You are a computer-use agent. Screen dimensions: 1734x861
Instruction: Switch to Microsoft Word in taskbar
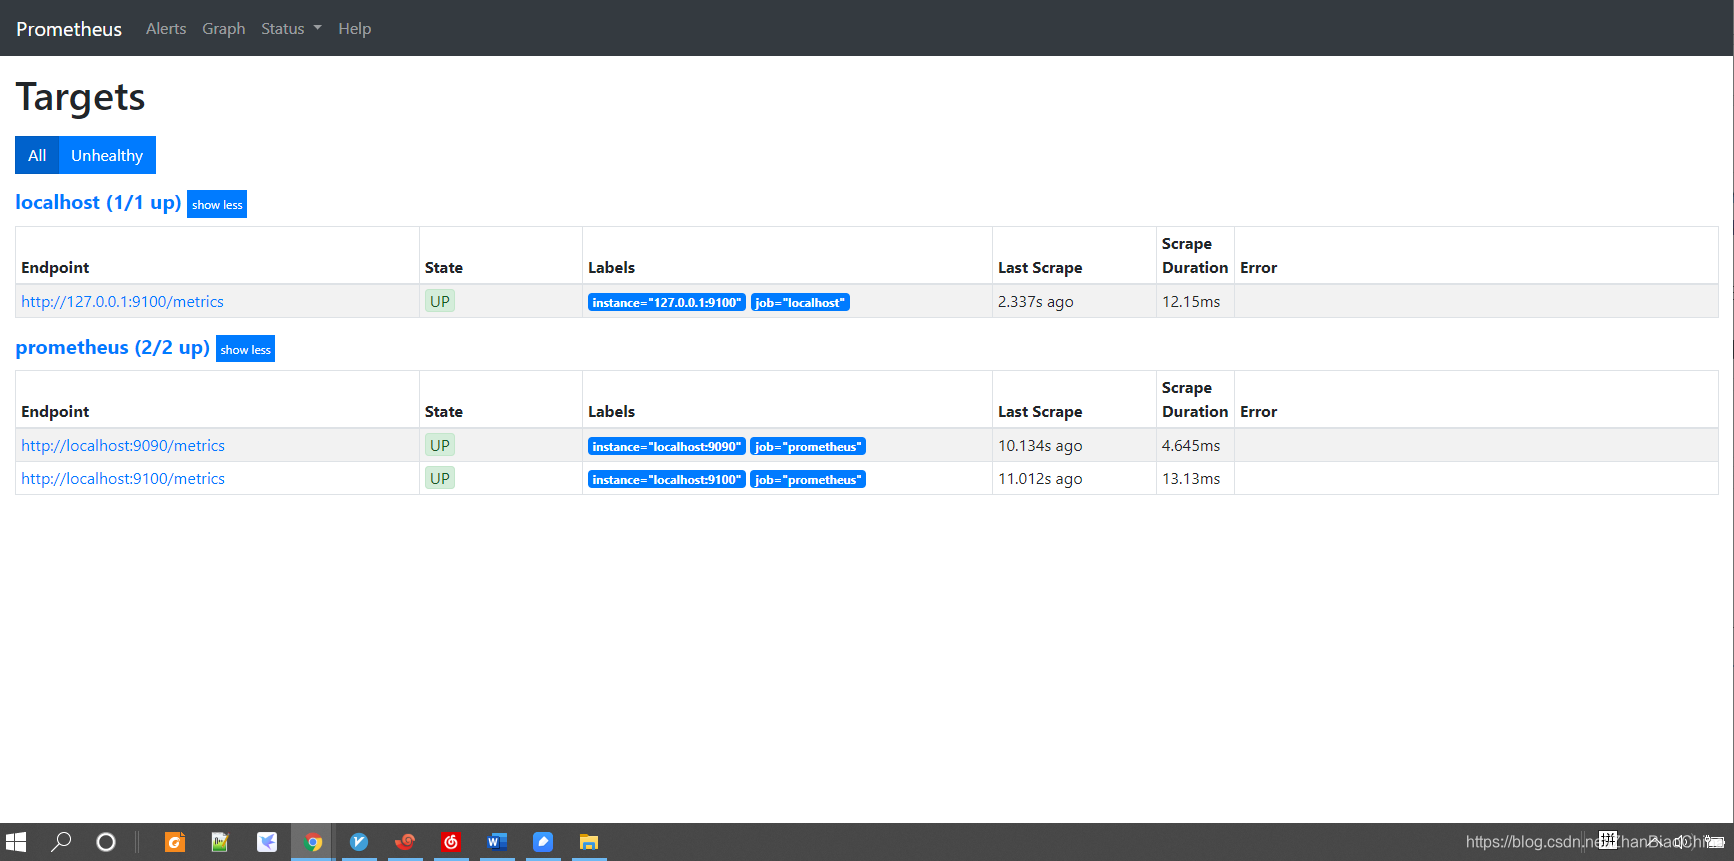497,842
